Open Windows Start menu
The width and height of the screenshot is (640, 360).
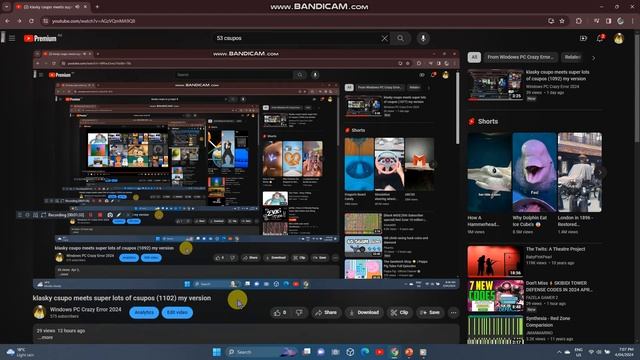coord(217,352)
